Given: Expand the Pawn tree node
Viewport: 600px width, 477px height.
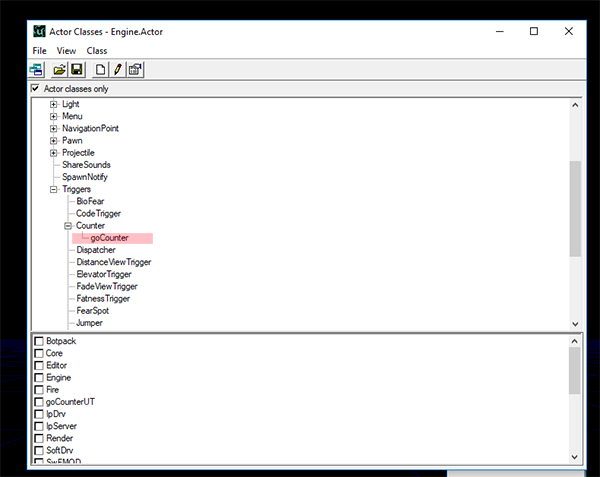Looking at the screenshot, I should [54, 141].
